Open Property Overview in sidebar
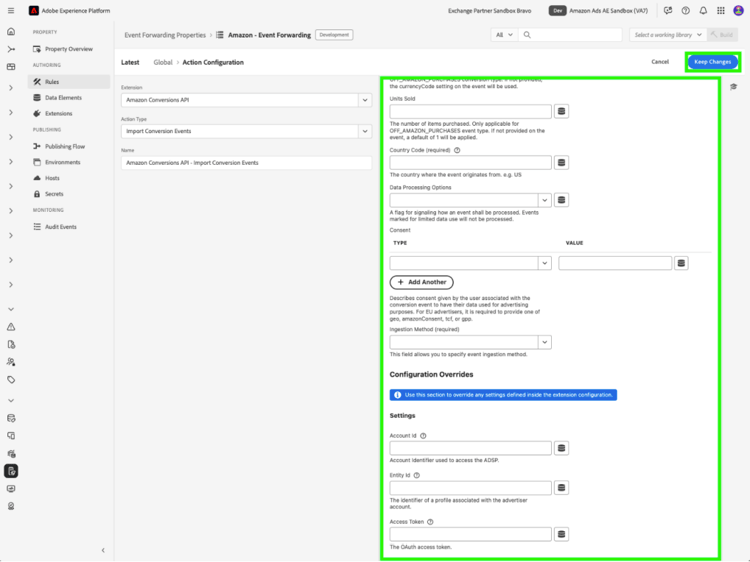This screenshot has width=750, height=562. pyautogui.click(x=69, y=49)
